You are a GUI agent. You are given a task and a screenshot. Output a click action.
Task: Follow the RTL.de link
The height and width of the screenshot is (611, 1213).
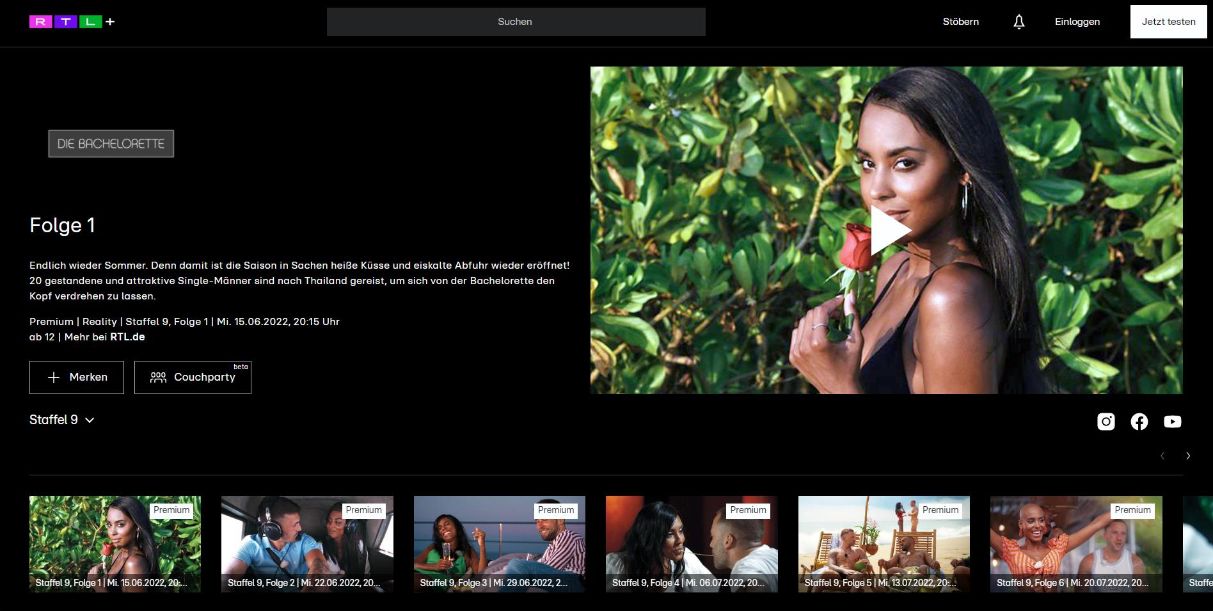(127, 337)
